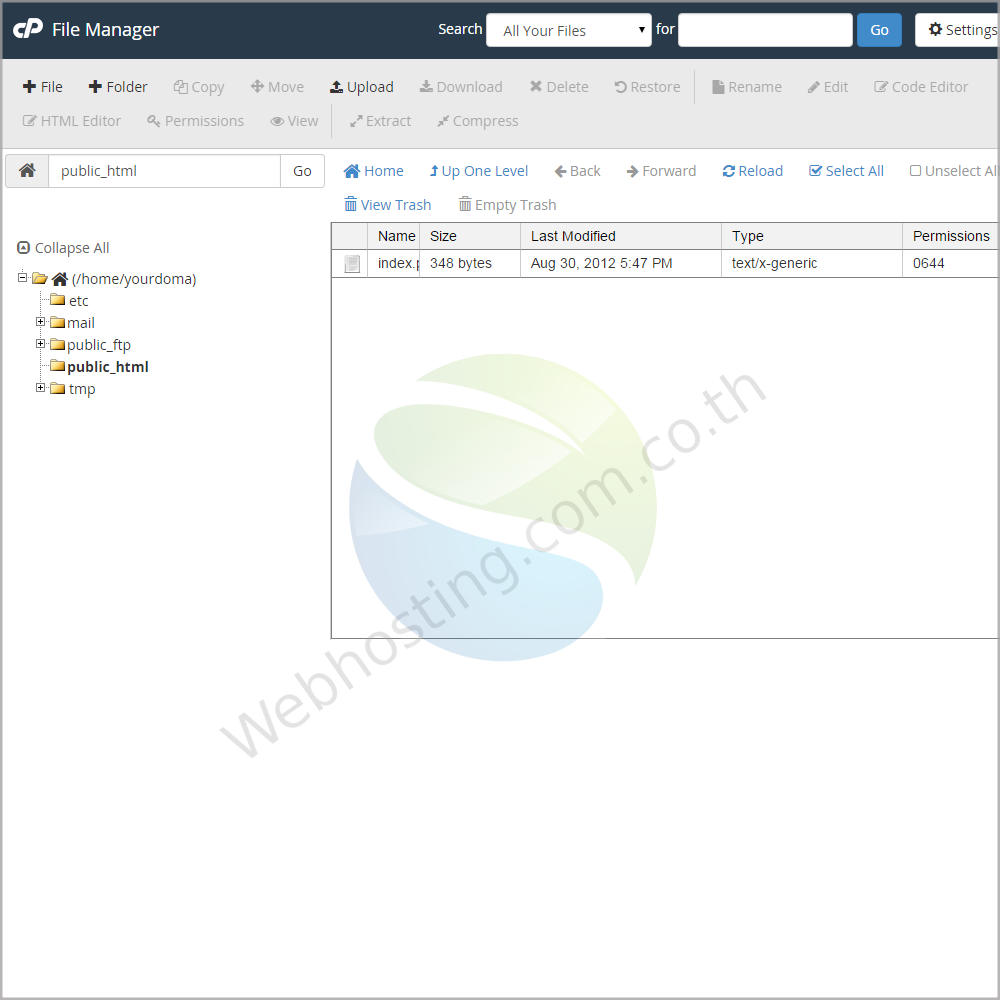1000x1000 pixels.
Task: Open the Settings button
Action: pos(957,30)
